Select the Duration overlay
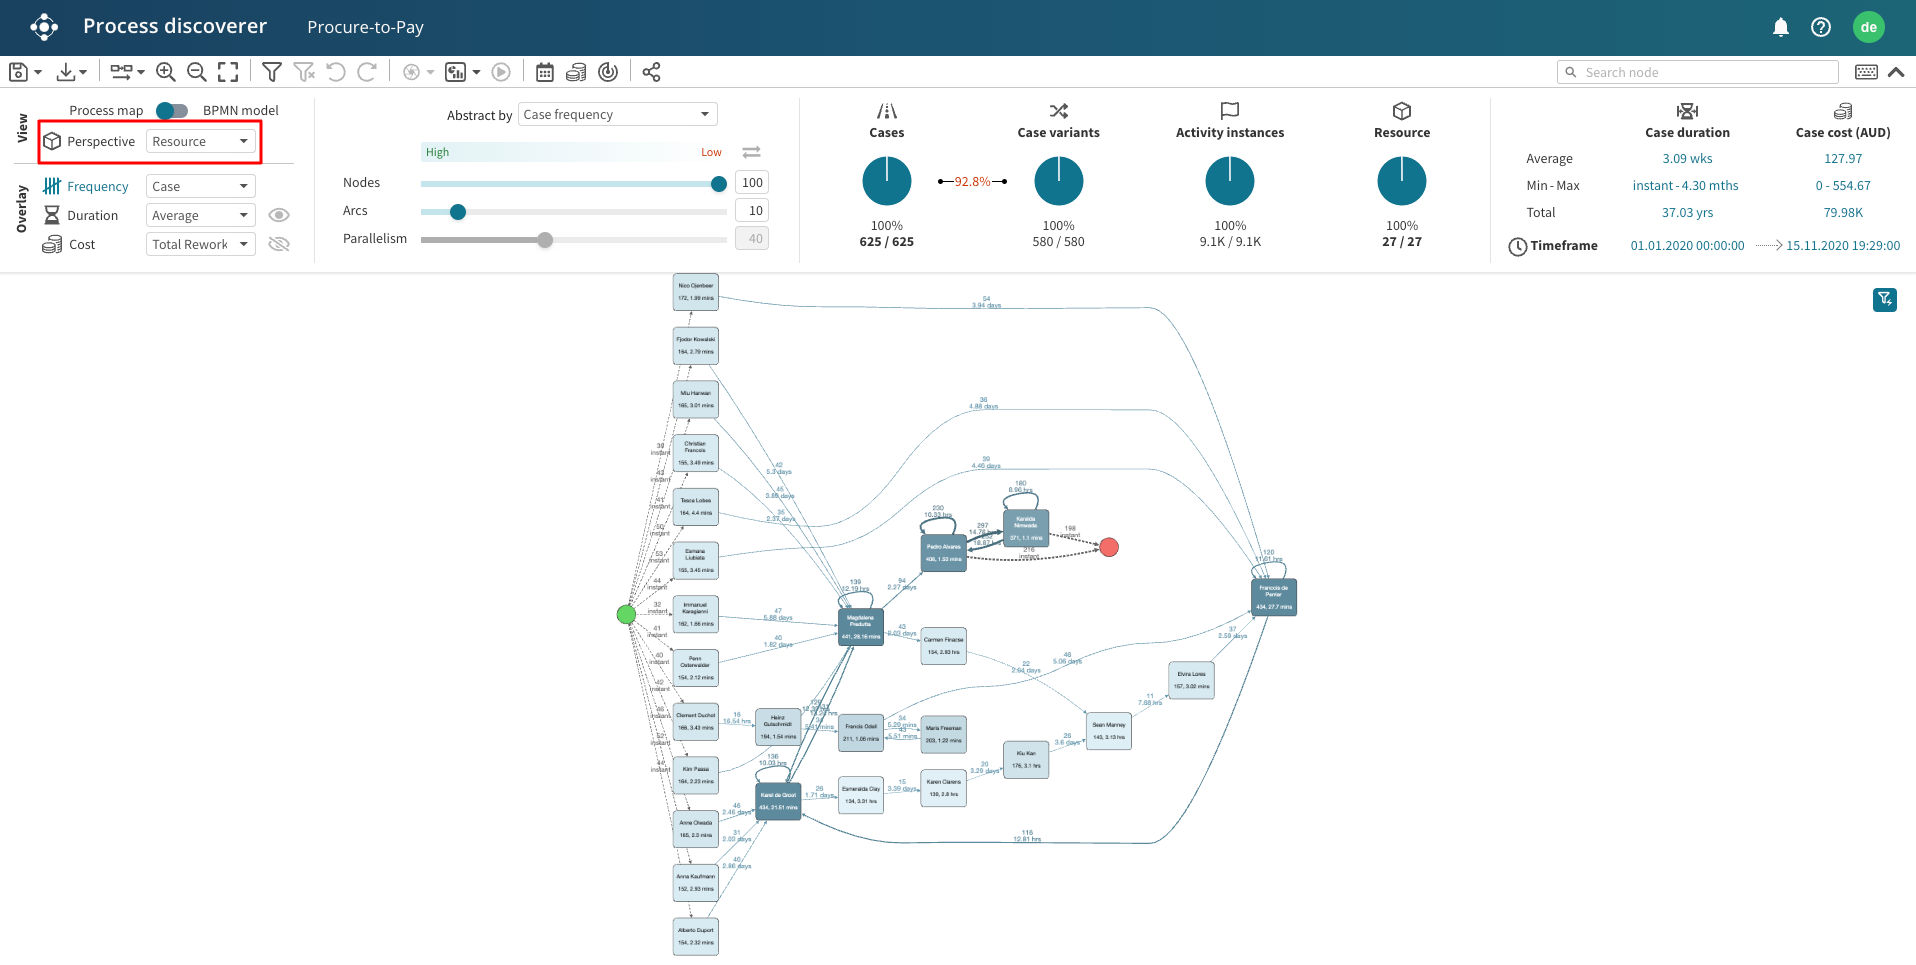The width and height of the screenshot is (1916, 965). pyautogui.click(x=92, y=216)
